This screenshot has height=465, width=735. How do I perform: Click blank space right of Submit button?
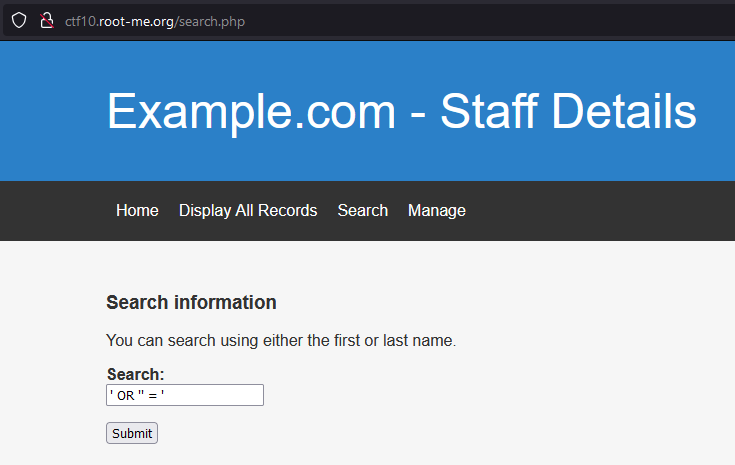click(x=400, y=433)
